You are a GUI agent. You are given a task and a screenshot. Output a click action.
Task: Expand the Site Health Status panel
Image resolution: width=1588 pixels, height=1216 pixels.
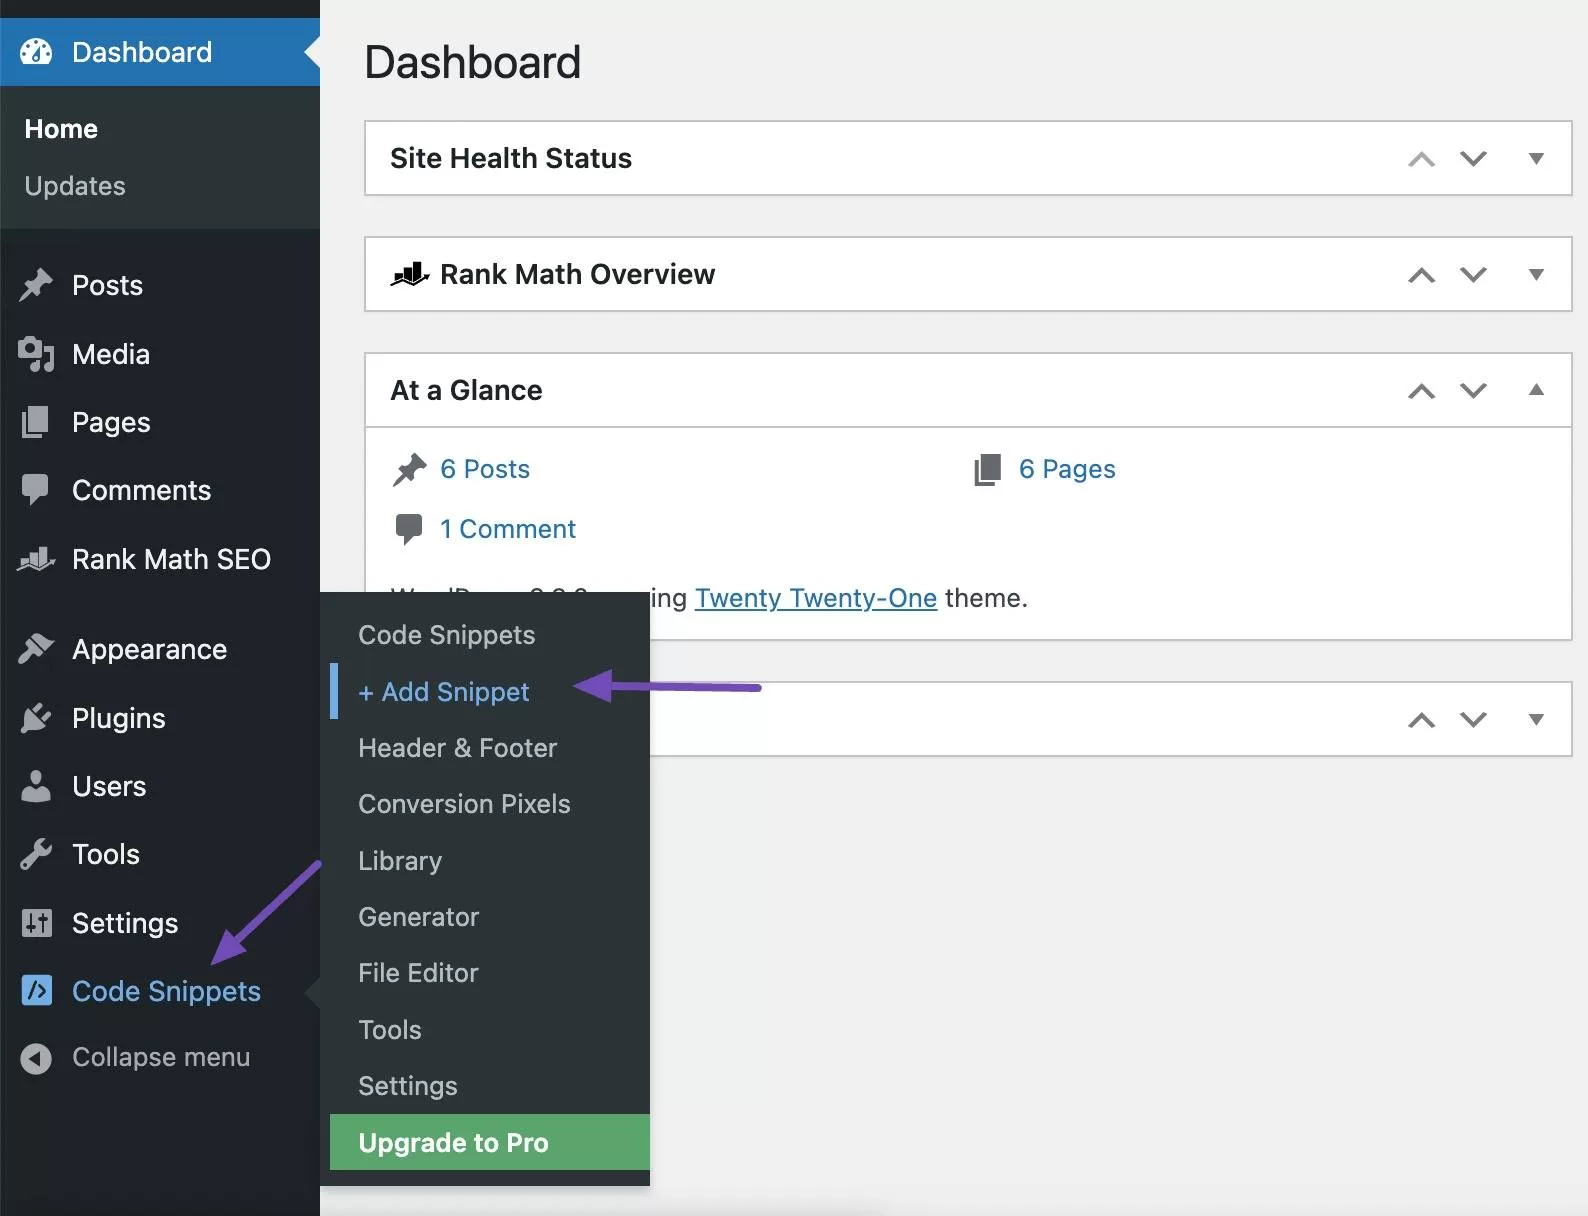click(x=1536, y=158)
